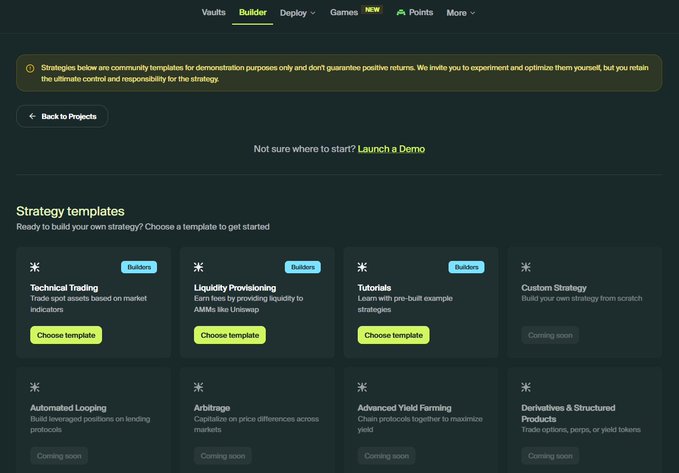Choose template for Liquidity Provisioning
The image size is (679, 473).
229,335
